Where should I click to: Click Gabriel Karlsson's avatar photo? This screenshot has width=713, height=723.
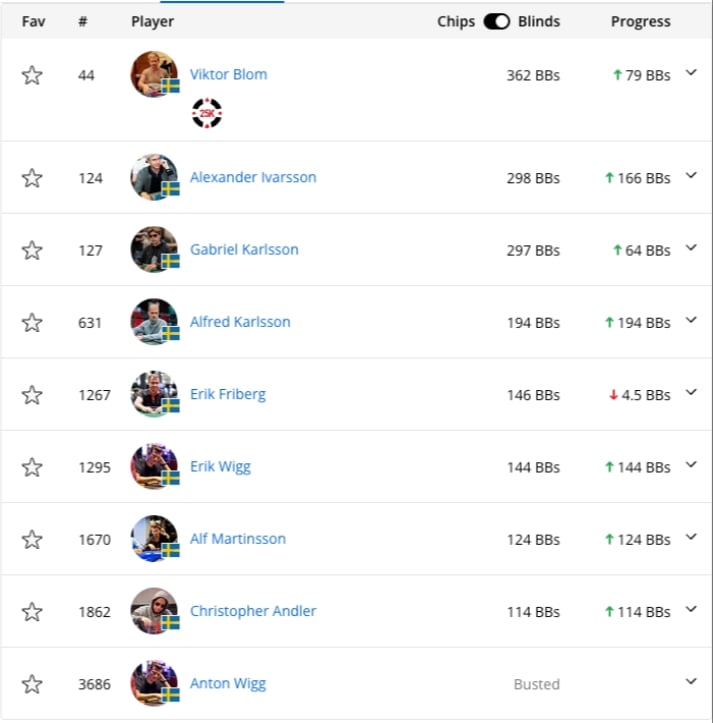[x=154, y=249]
